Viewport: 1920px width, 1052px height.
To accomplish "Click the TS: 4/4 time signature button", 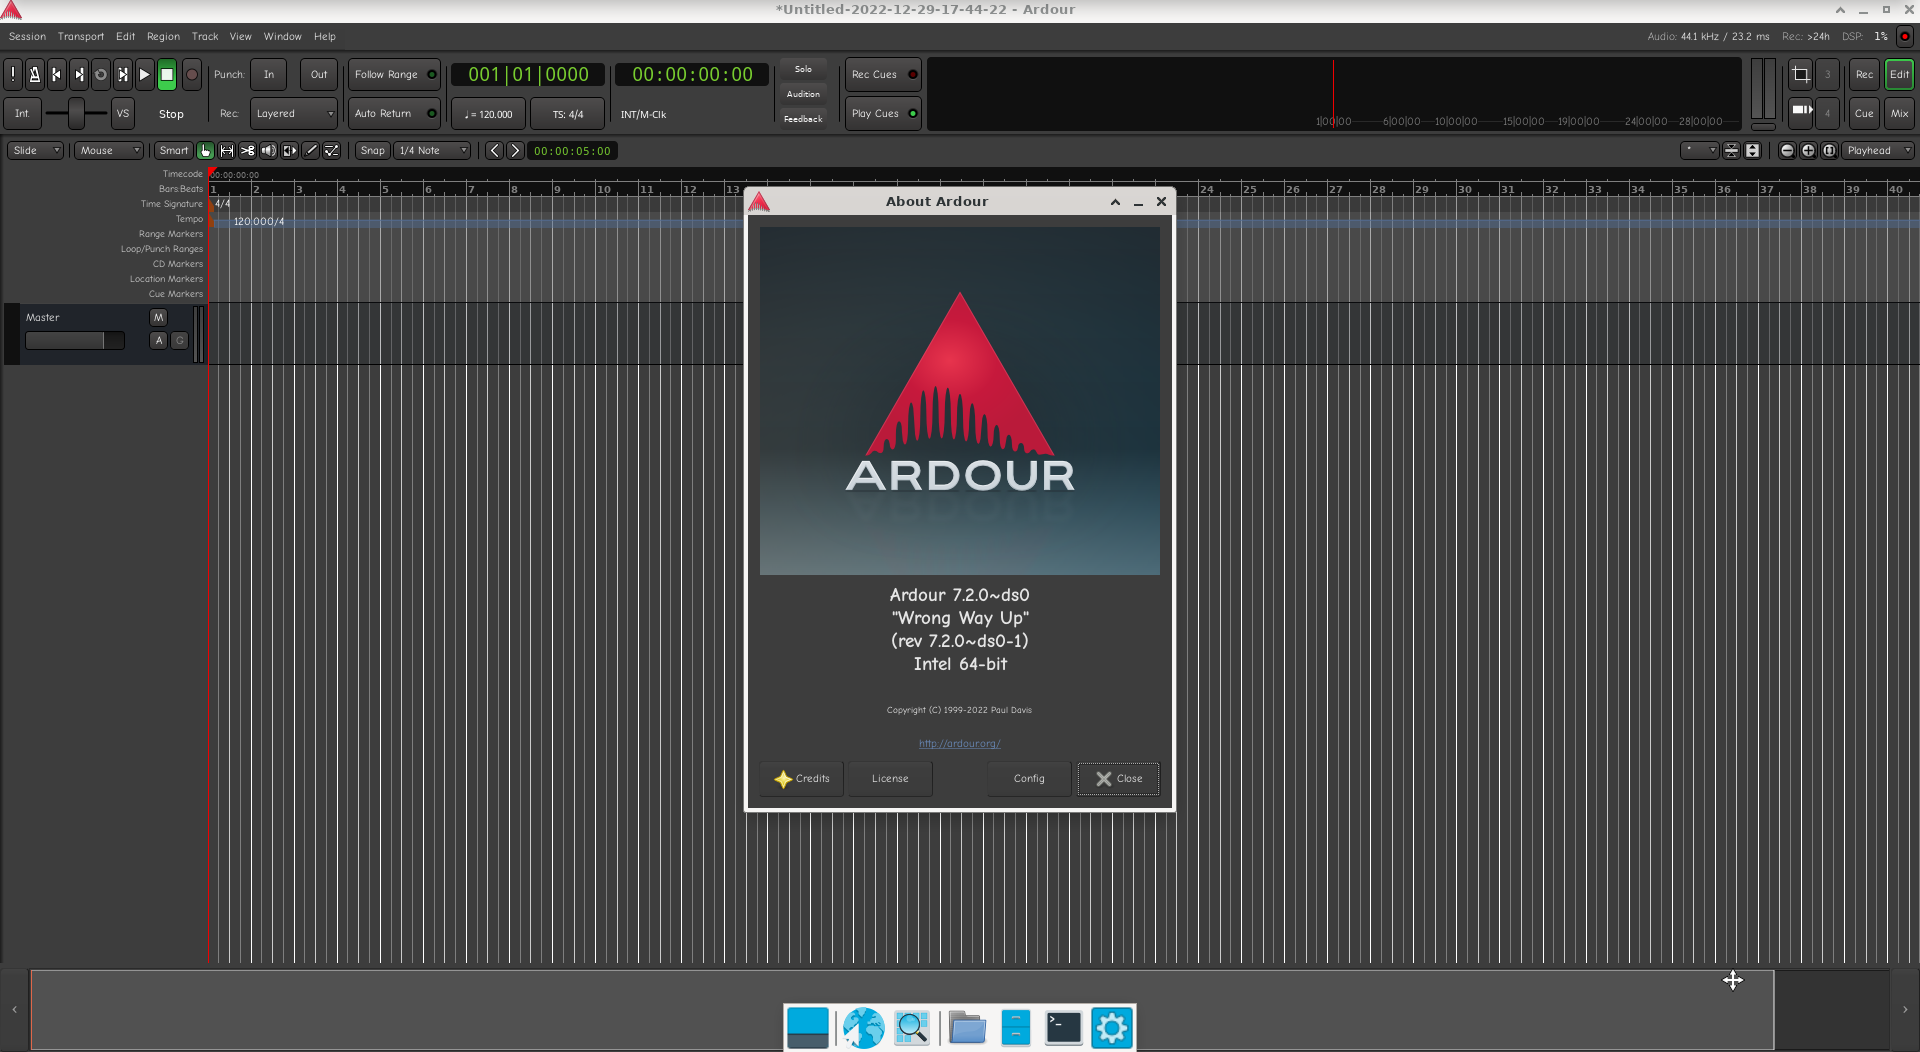I will [568, 114].
